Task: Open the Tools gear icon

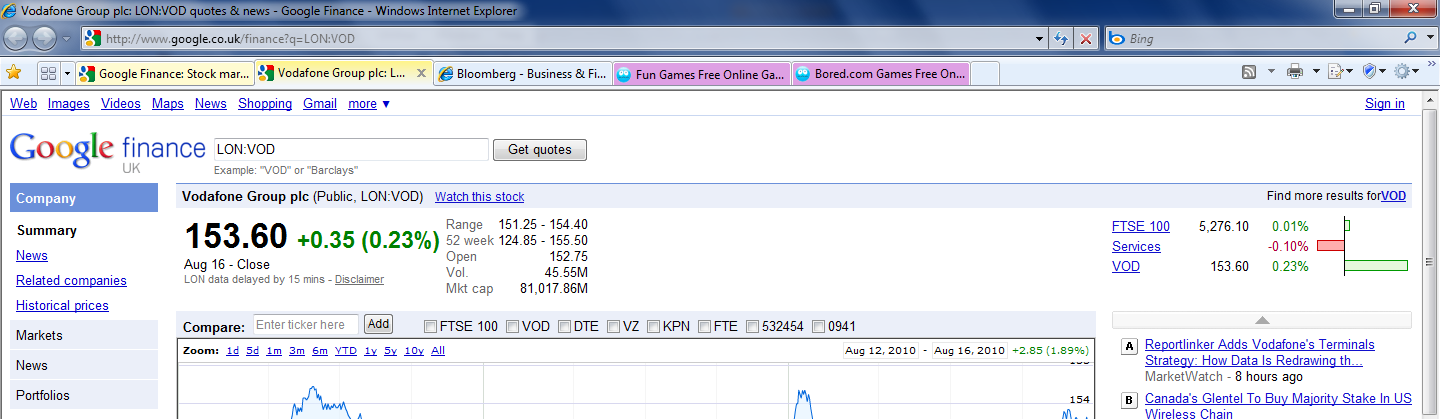Action: 1403,72
